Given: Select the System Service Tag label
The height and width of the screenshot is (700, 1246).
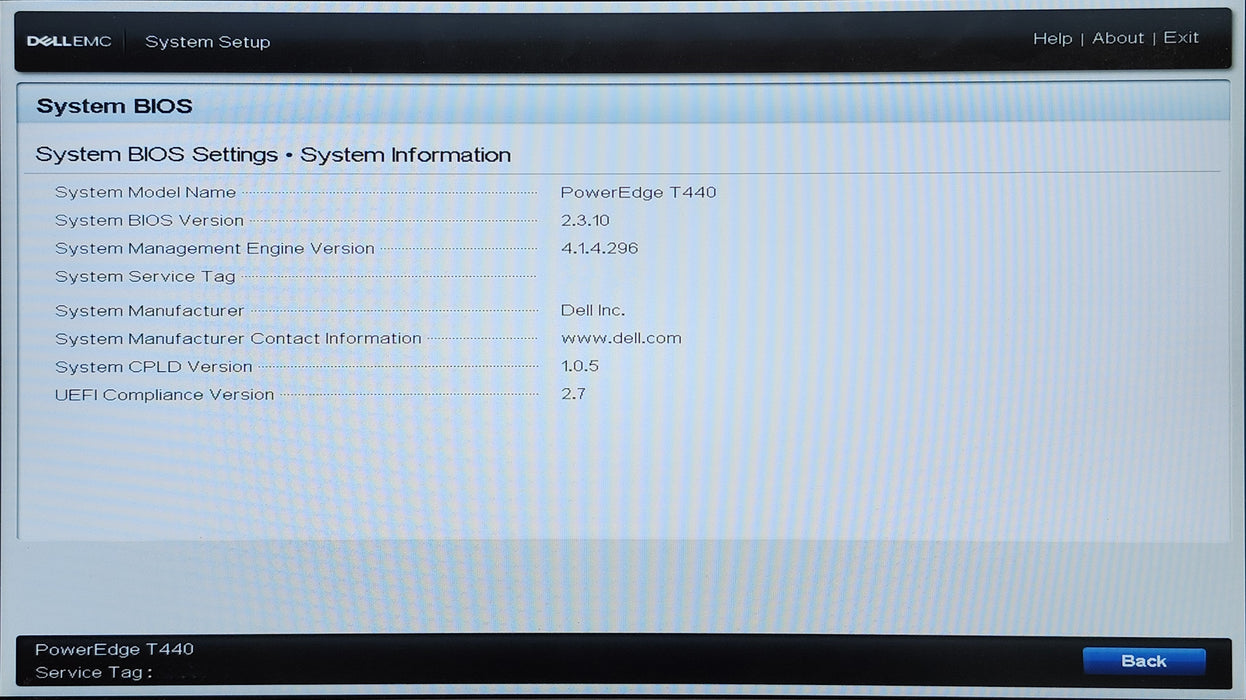Looking at the screenshot, I should (145, 276).
